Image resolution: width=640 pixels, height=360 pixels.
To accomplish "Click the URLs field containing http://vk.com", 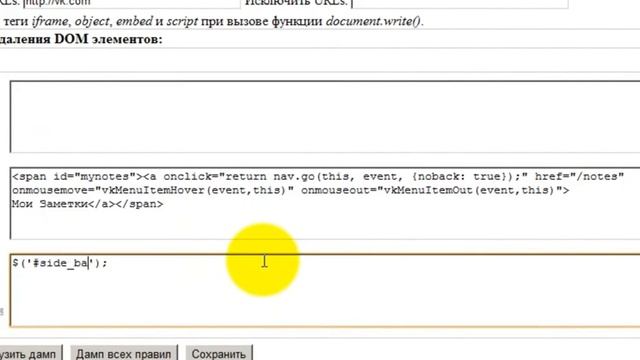I will tap(131, 3).
